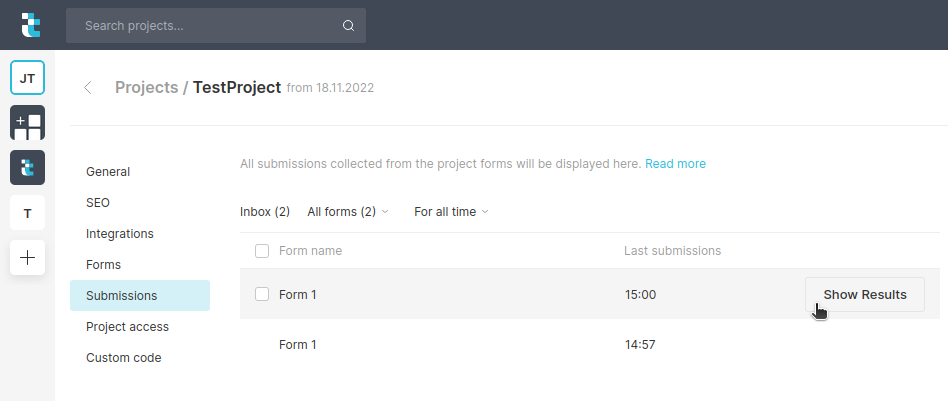Switch to the SEO tab
Viewport: 948px width, 401px height.
[x=98, y=203]
